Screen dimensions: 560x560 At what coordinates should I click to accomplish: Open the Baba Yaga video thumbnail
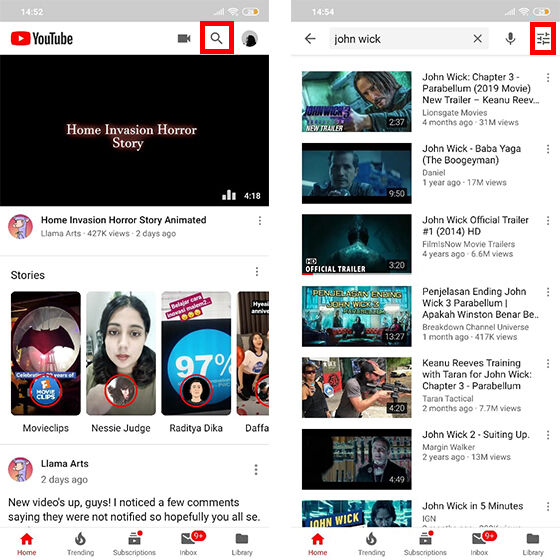pos(356,173)
